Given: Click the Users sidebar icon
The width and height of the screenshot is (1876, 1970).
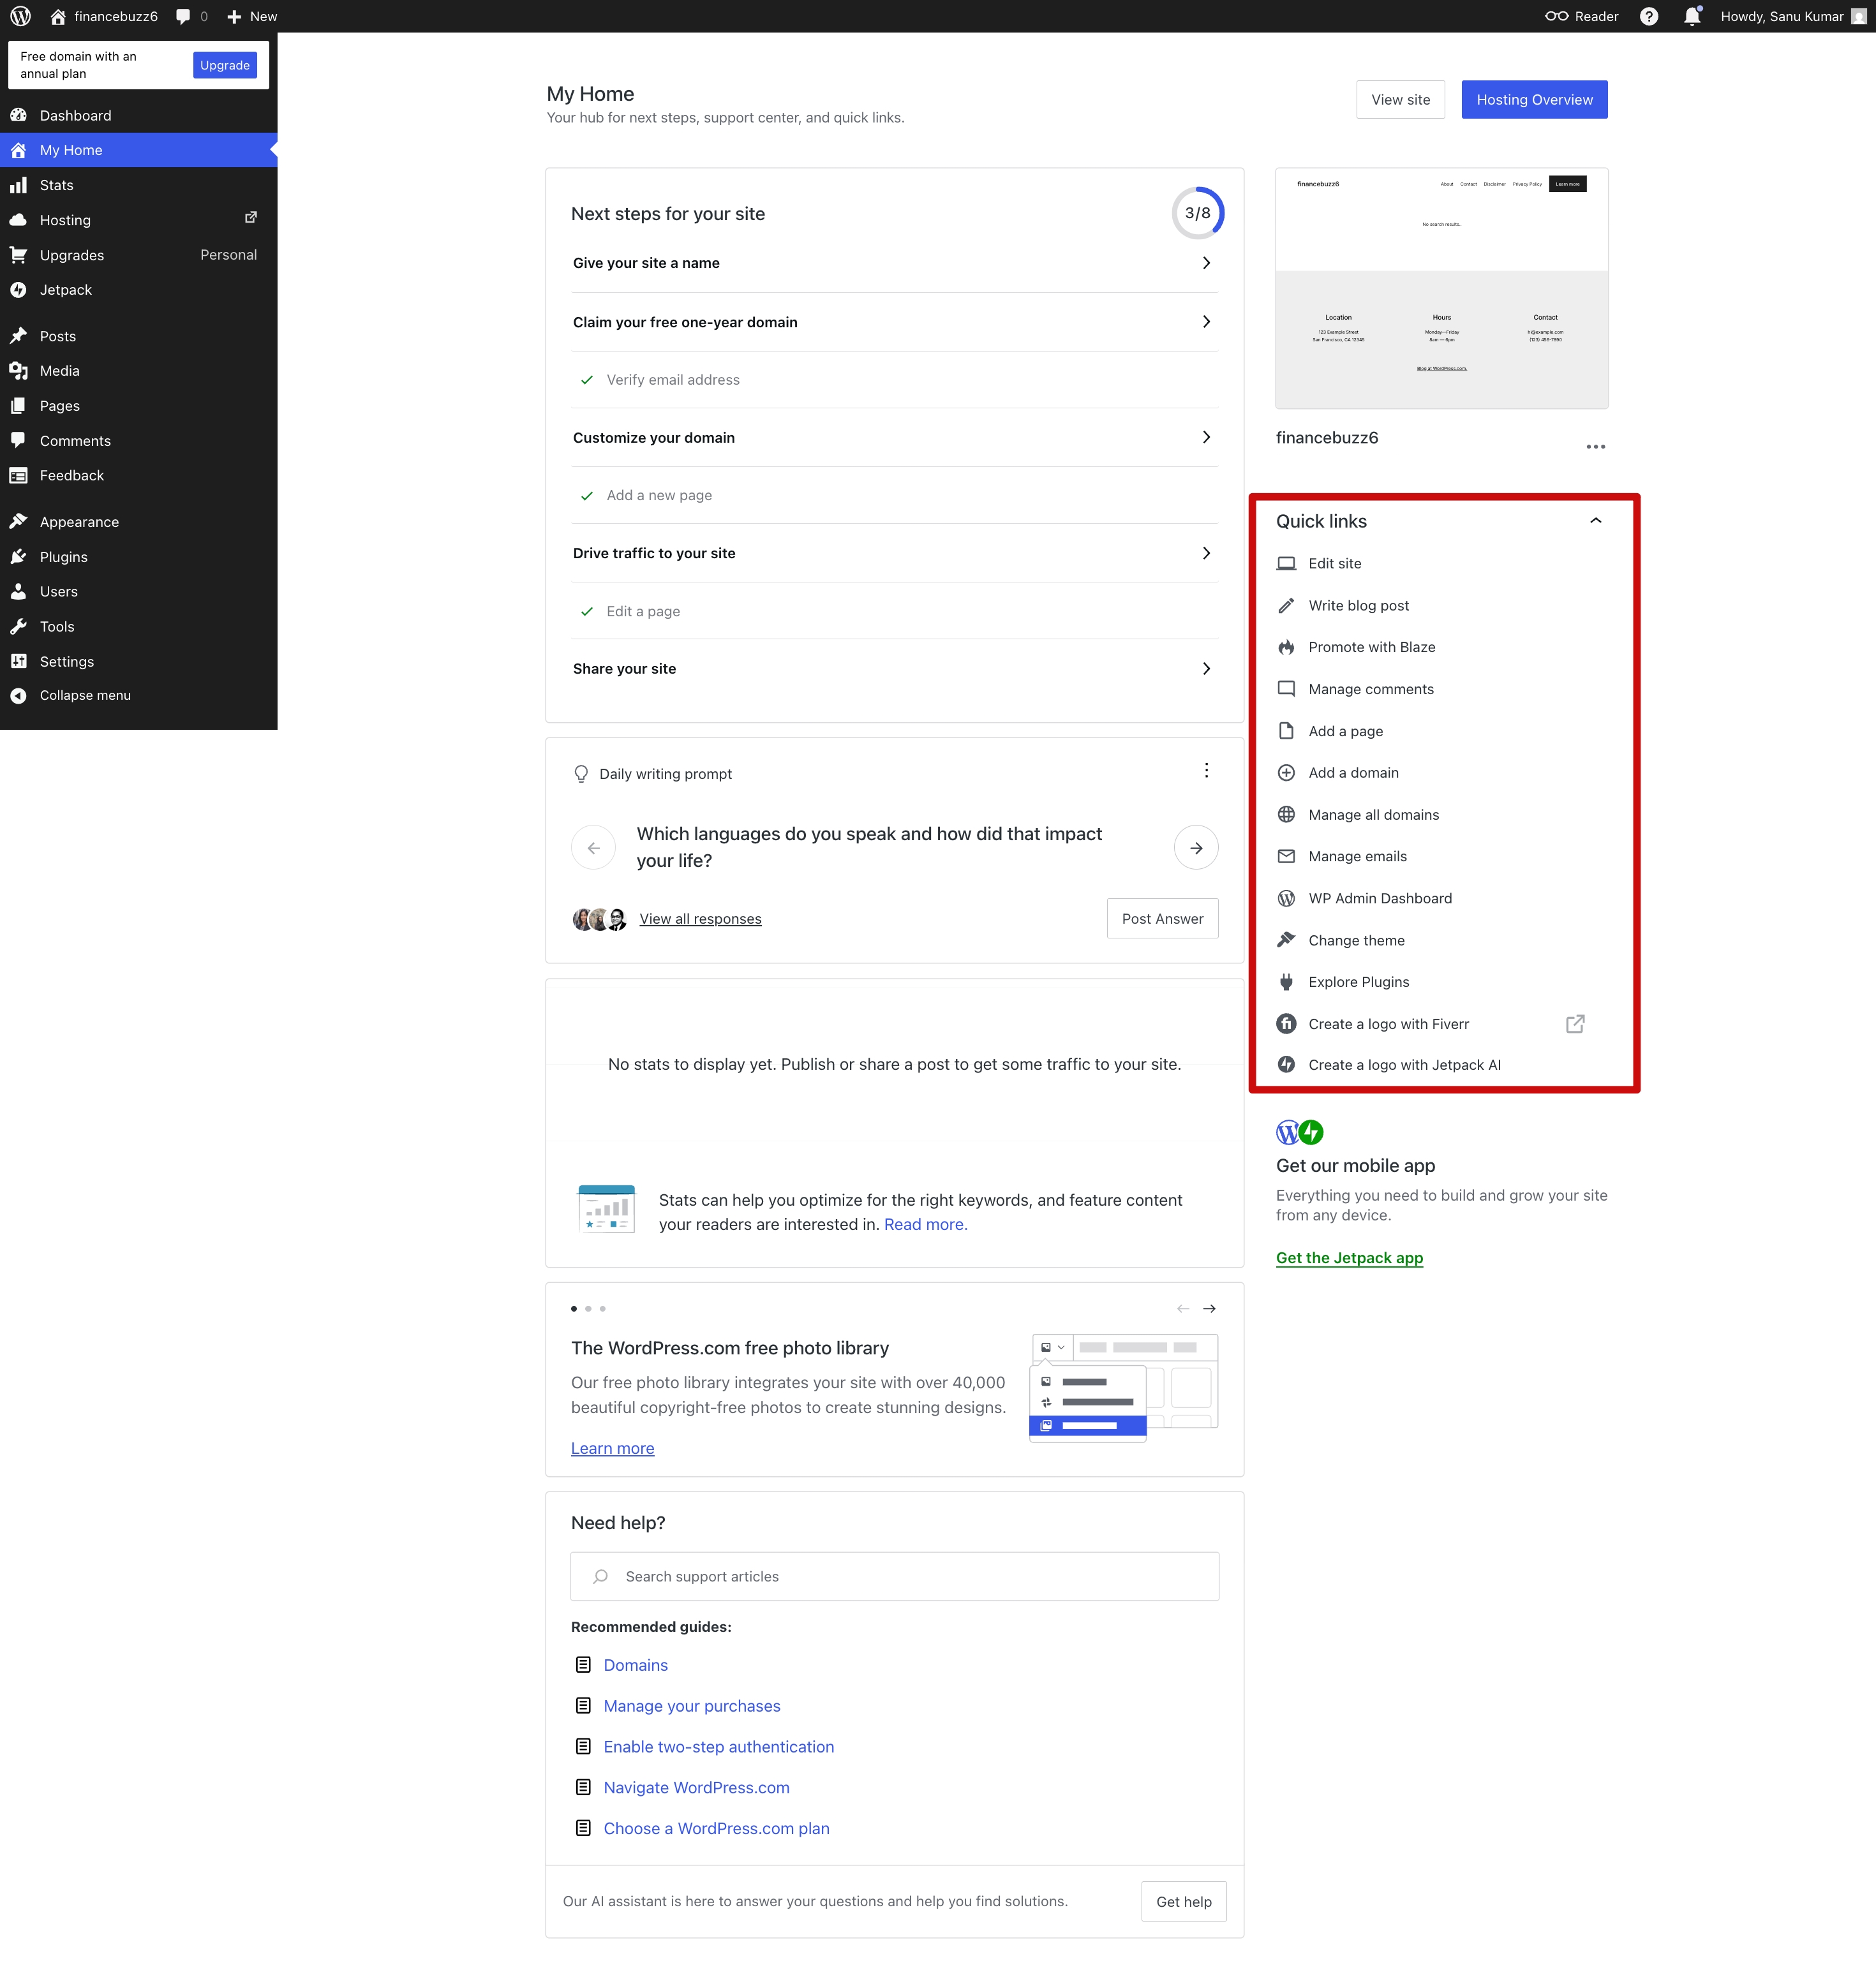Looking at the screenshot, I should [x=18, y=592].
